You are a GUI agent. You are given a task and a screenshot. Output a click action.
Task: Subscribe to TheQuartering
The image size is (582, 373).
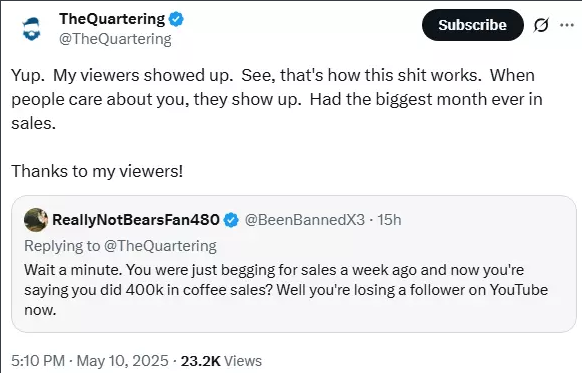pos(473,25)
